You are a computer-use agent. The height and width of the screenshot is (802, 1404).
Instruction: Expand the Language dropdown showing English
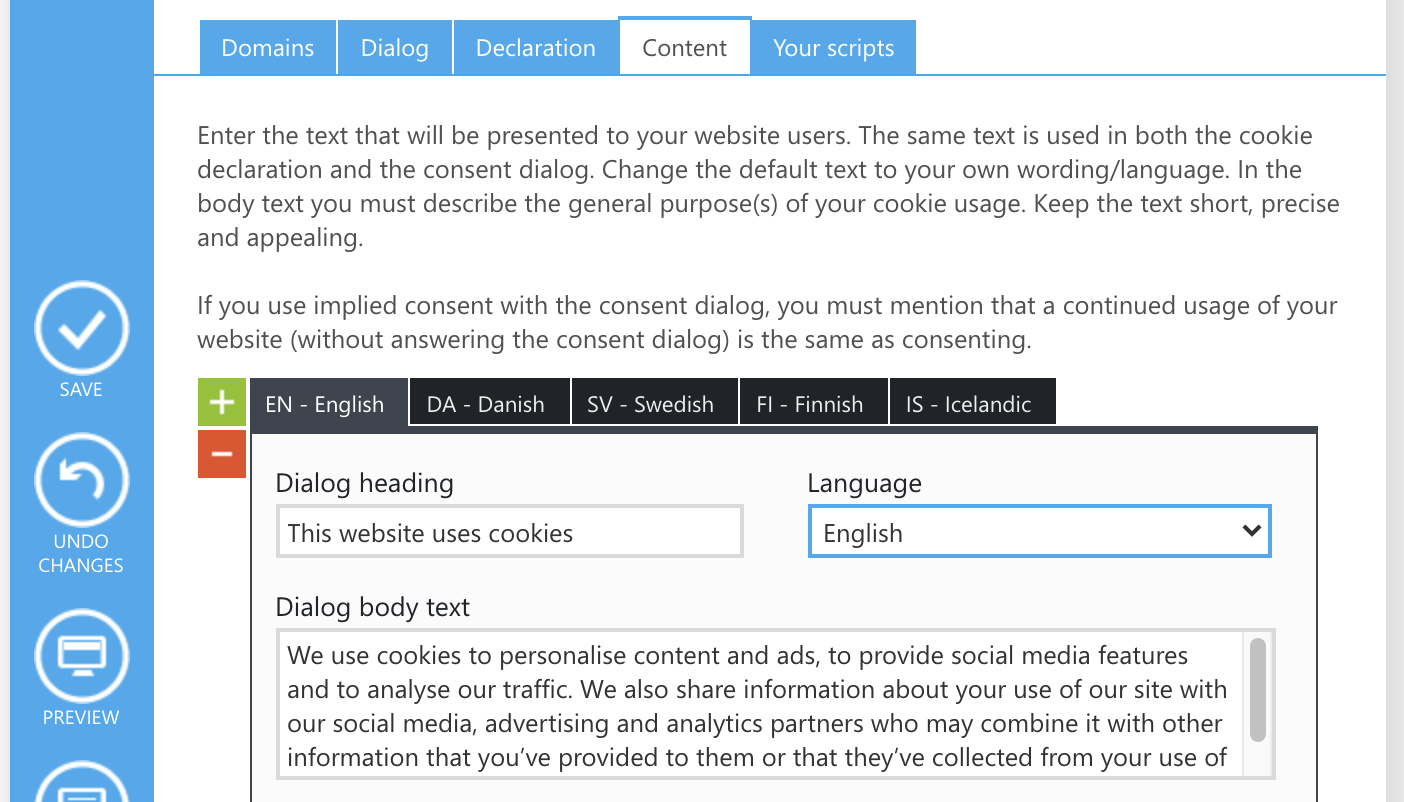[1039, 532]
